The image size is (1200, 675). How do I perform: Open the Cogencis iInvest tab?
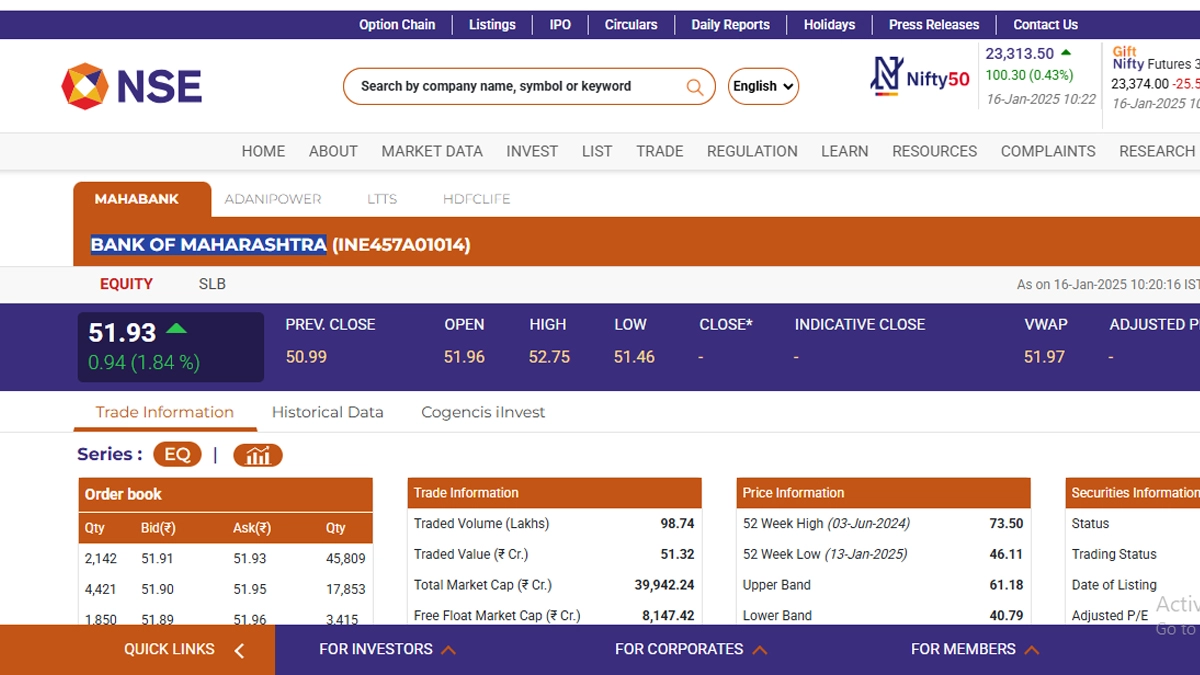tap(483, 412)
